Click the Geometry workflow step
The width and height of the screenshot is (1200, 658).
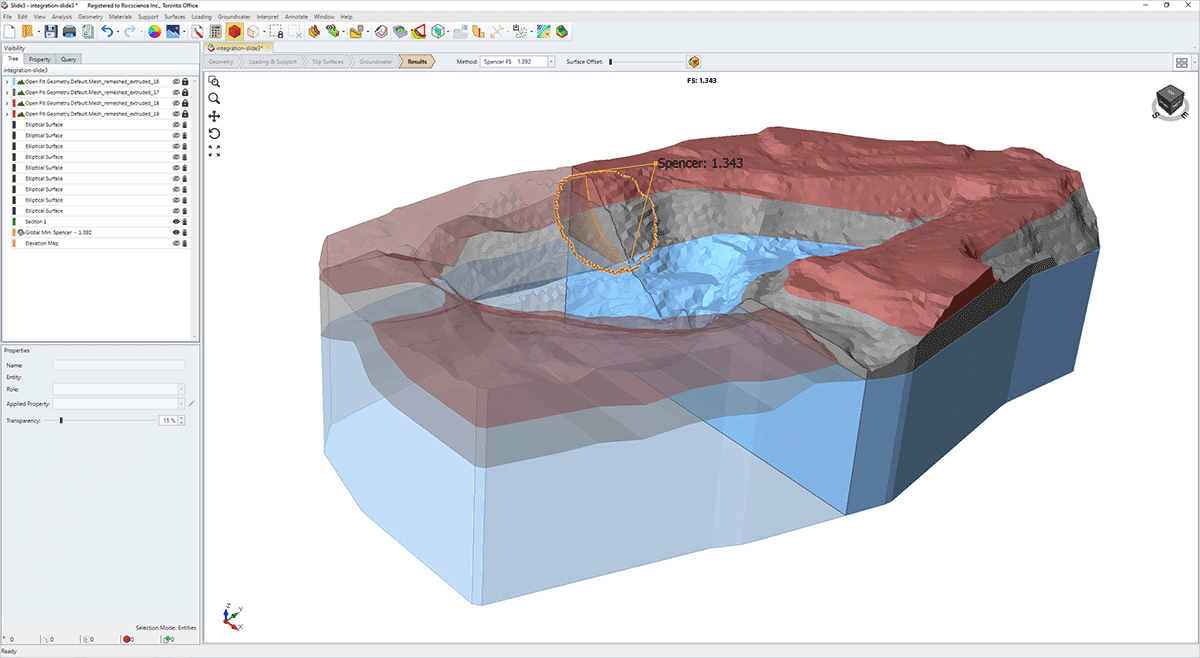point(221,62)
